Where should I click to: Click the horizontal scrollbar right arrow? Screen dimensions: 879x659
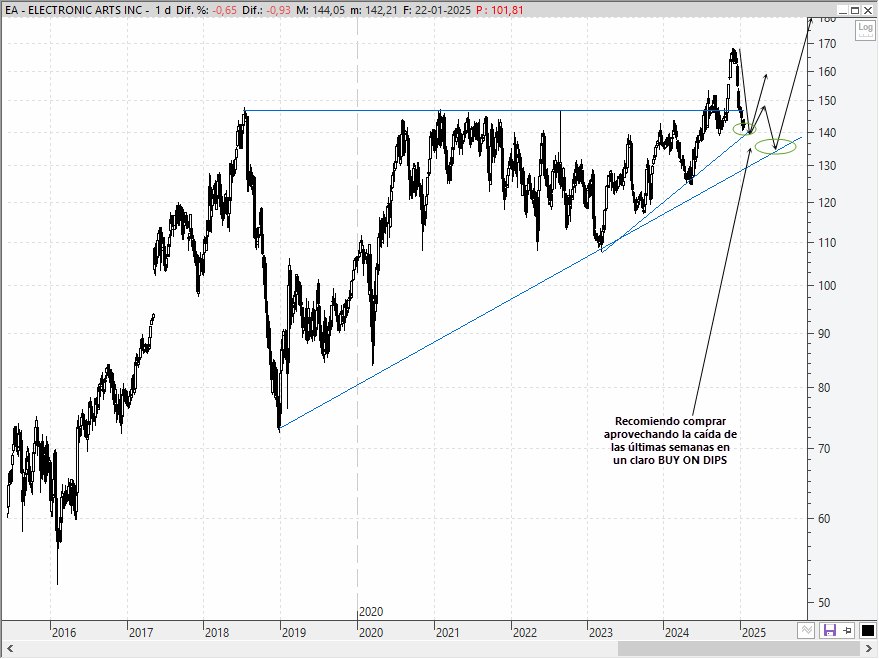(x=869, y=649)
